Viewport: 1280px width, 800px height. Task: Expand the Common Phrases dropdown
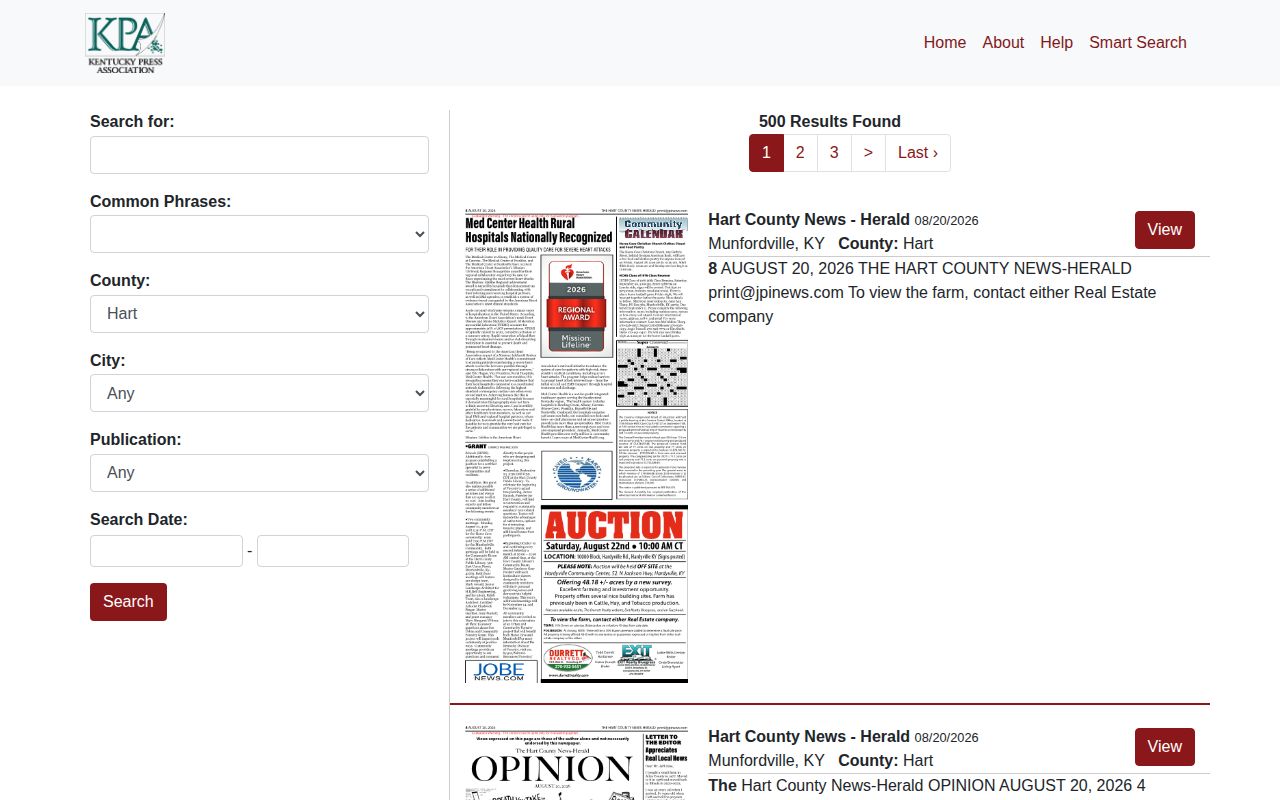click(x=259, y=234)
